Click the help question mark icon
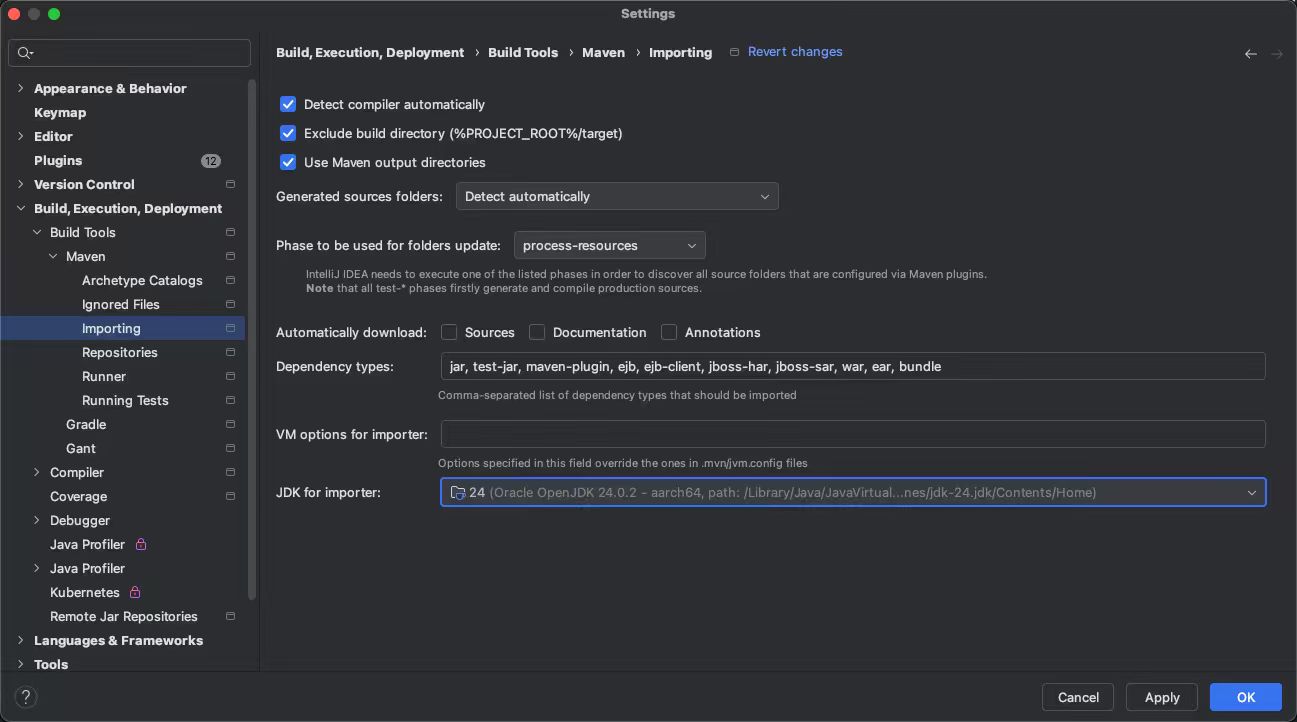Screen dimensions: 1297x722 26,697
